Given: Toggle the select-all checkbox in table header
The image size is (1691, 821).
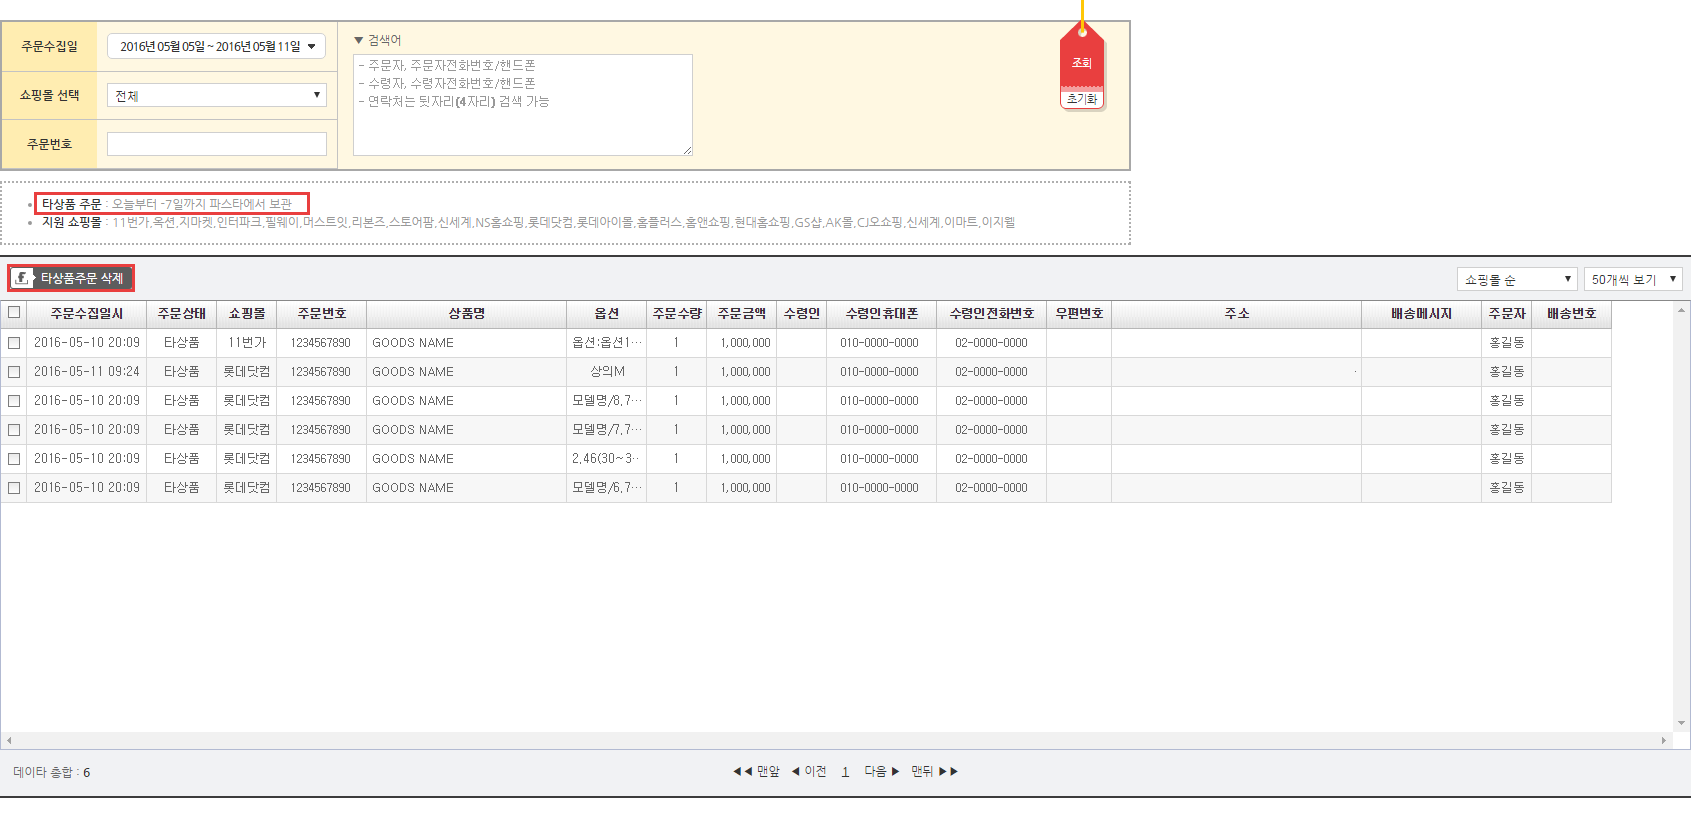Looking at the screenshot, I should [x=14, y=312].
